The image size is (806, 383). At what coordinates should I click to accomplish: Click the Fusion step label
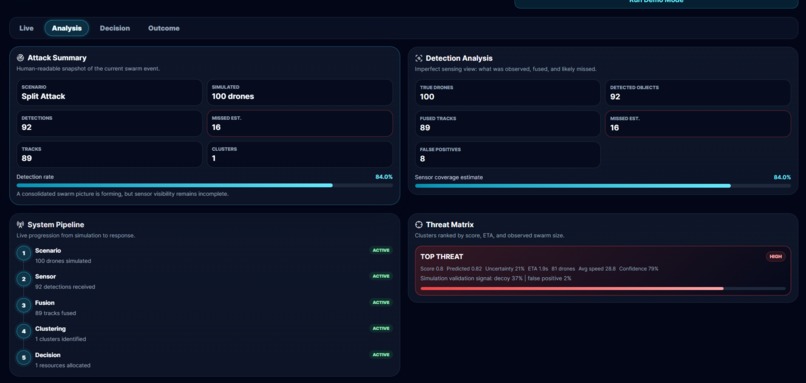pos(45,303)
